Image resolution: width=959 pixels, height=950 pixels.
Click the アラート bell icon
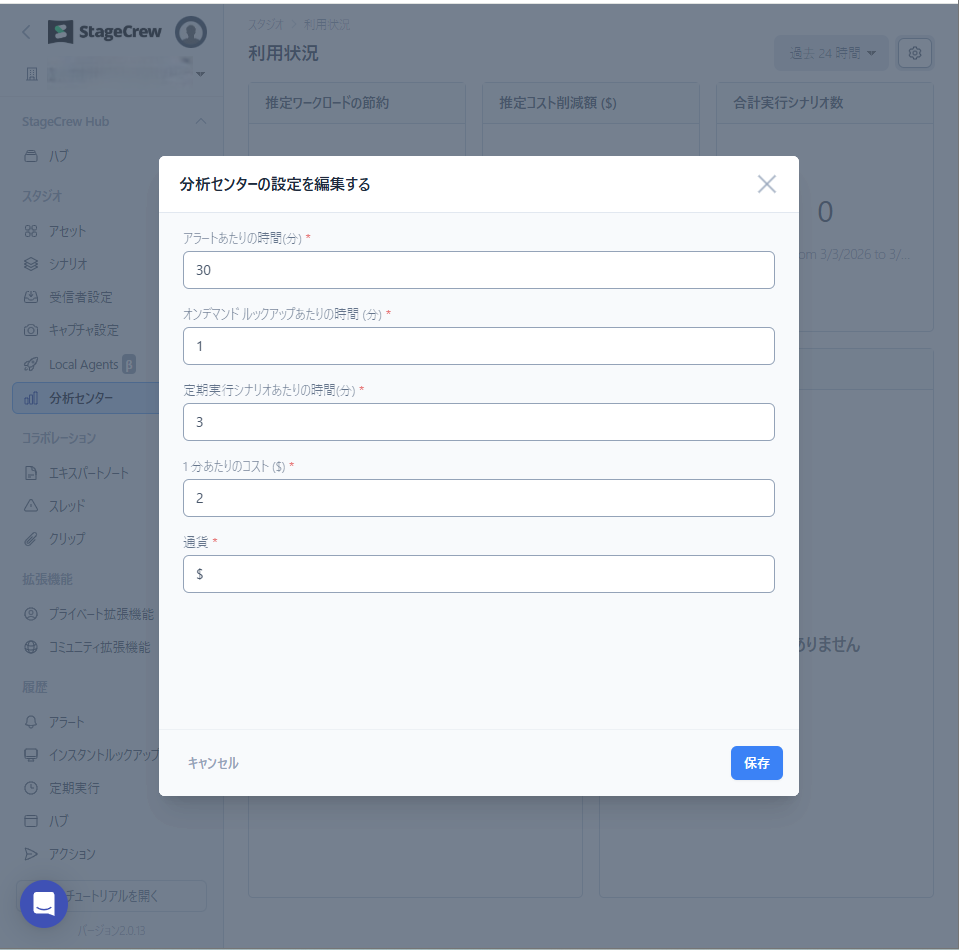tap(31, 722)
